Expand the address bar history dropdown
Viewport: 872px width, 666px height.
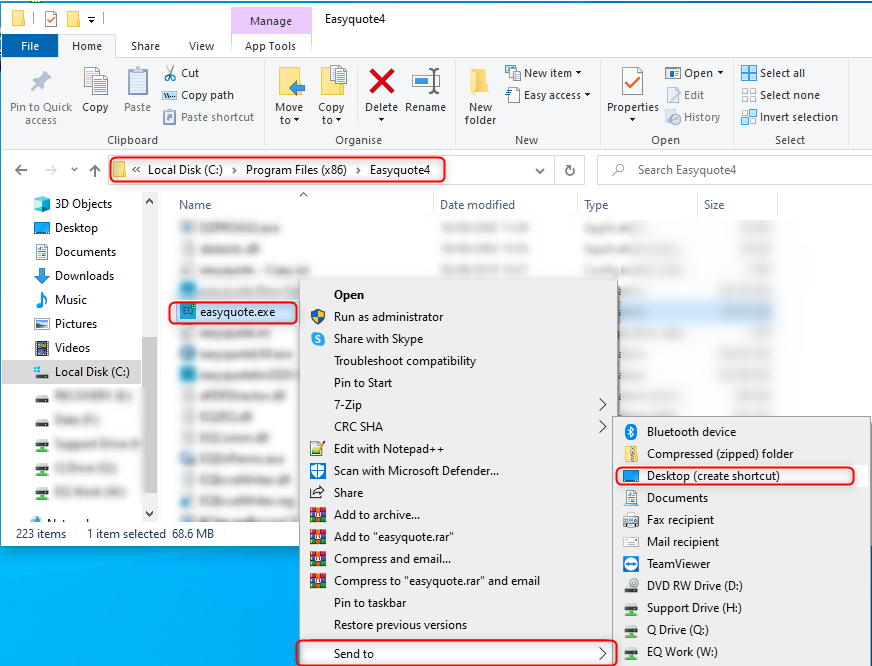click(x=539, y=171)
